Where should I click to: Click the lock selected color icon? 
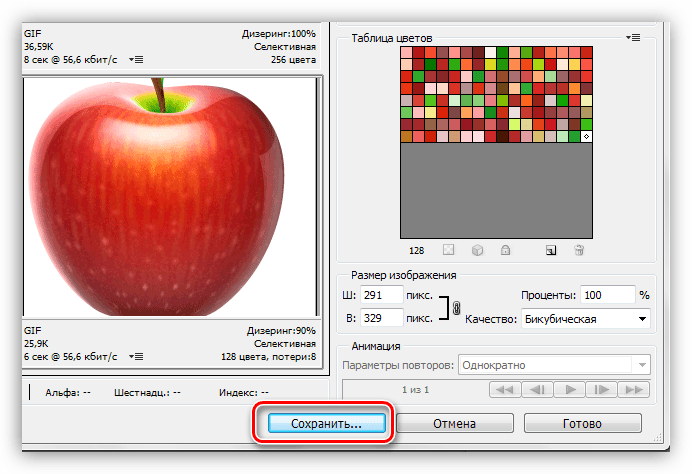pyautogui.click(x=505, y=250)
